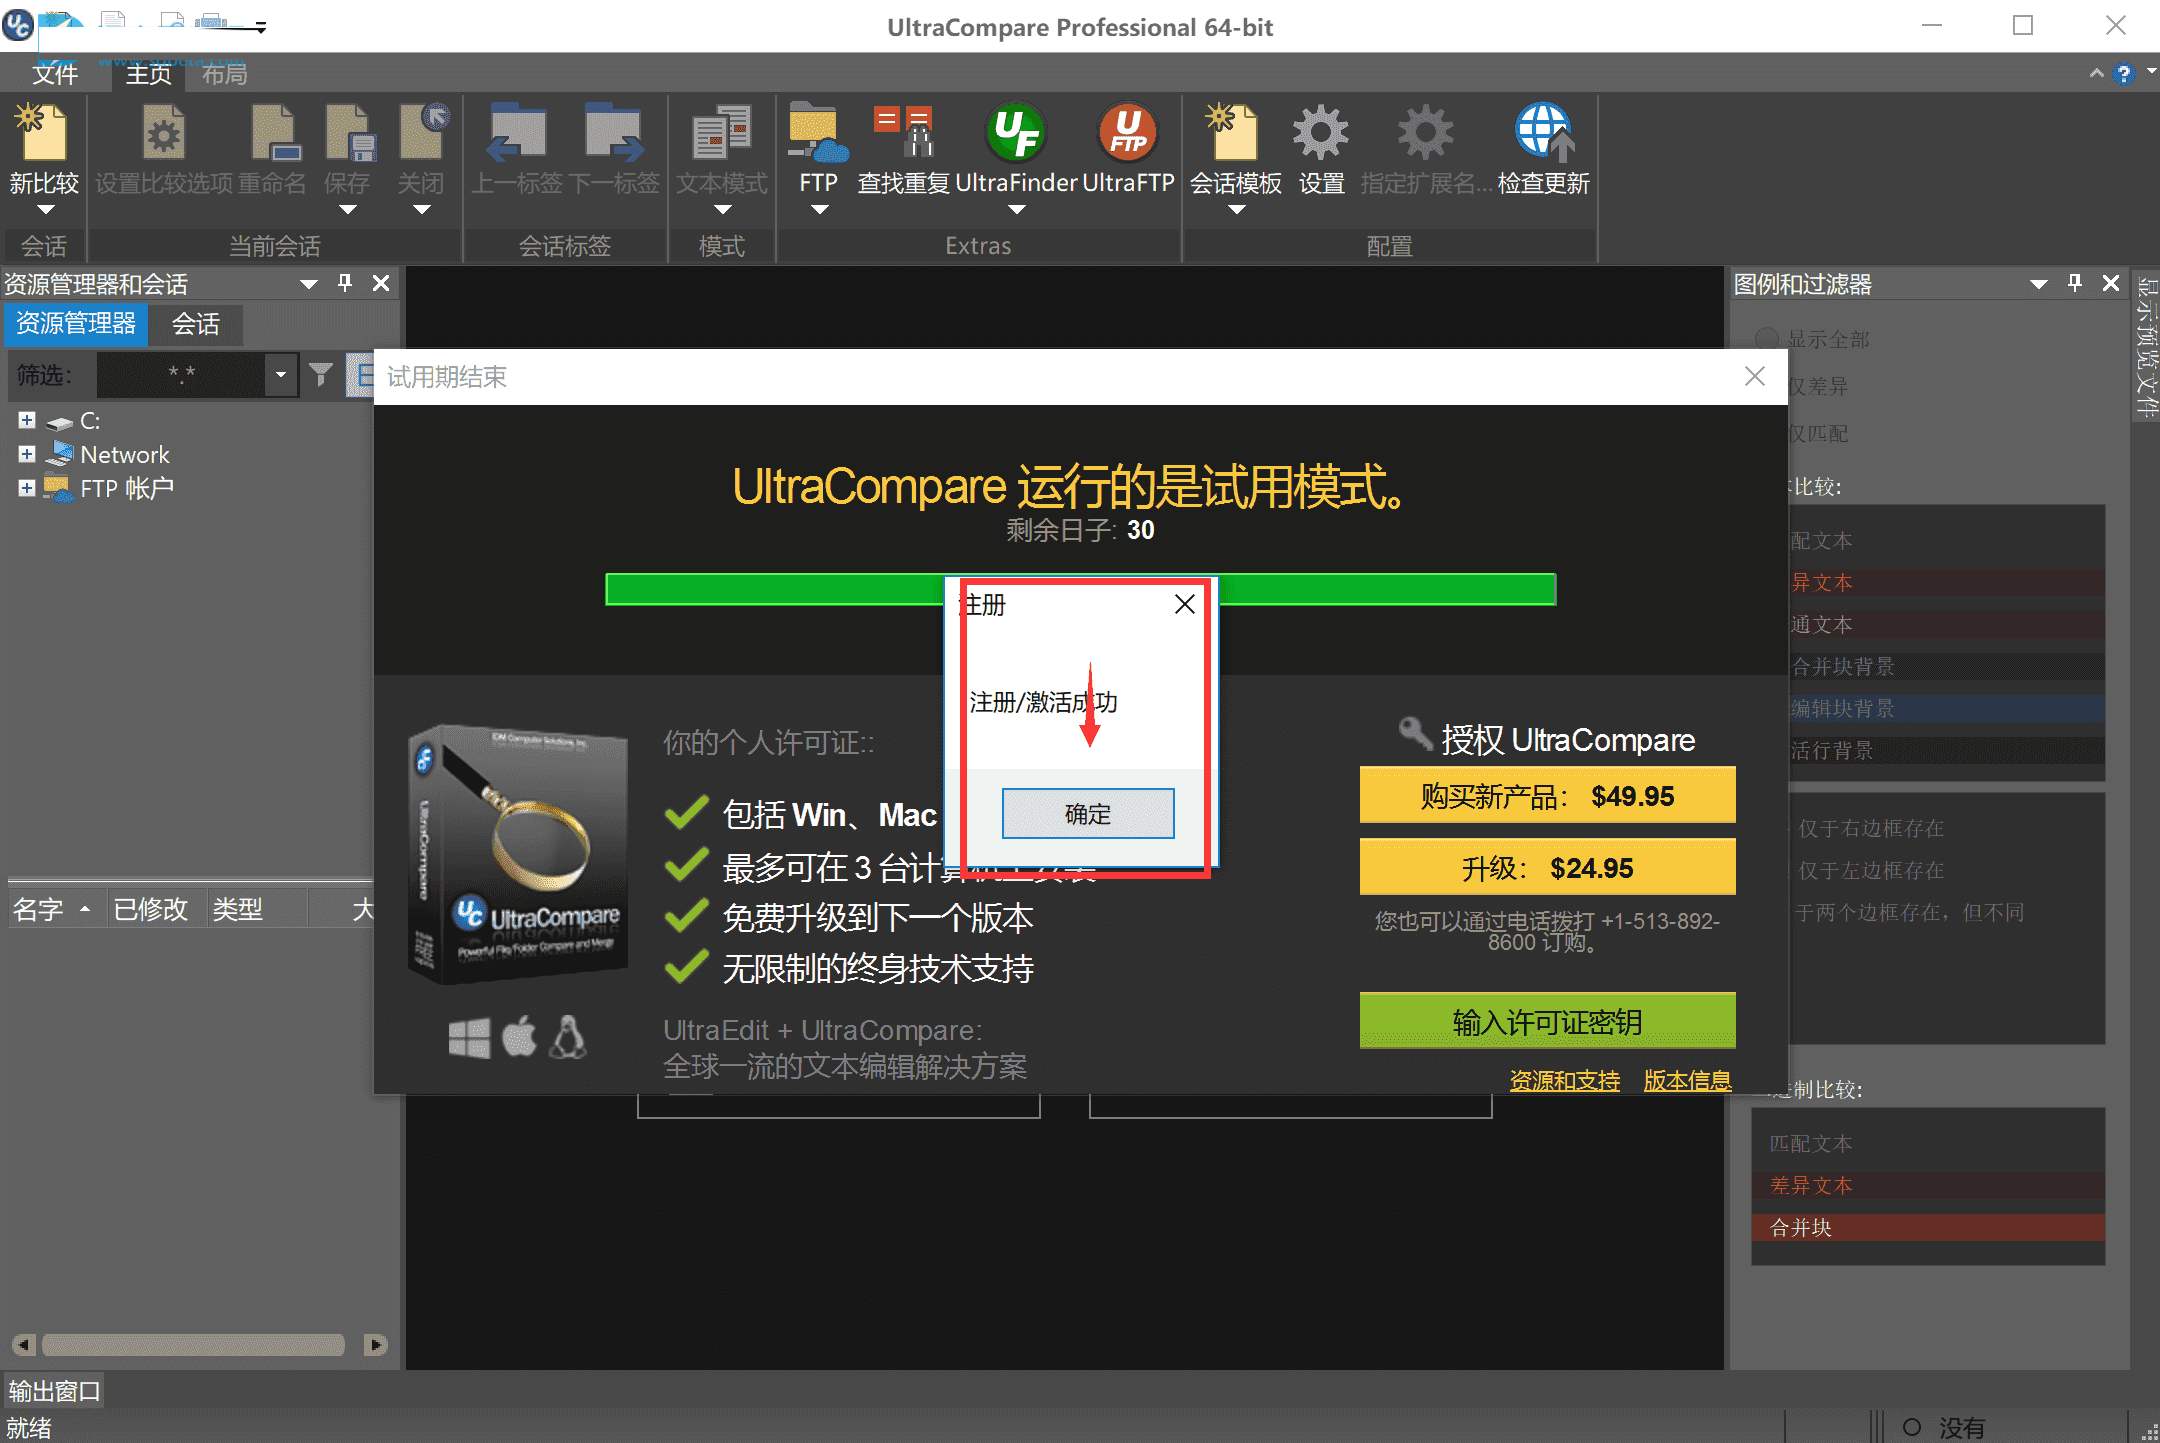Expand the FTP 帐户 tree item
The width and height of the screenshot is (2160, 1443).
point(26,487)
